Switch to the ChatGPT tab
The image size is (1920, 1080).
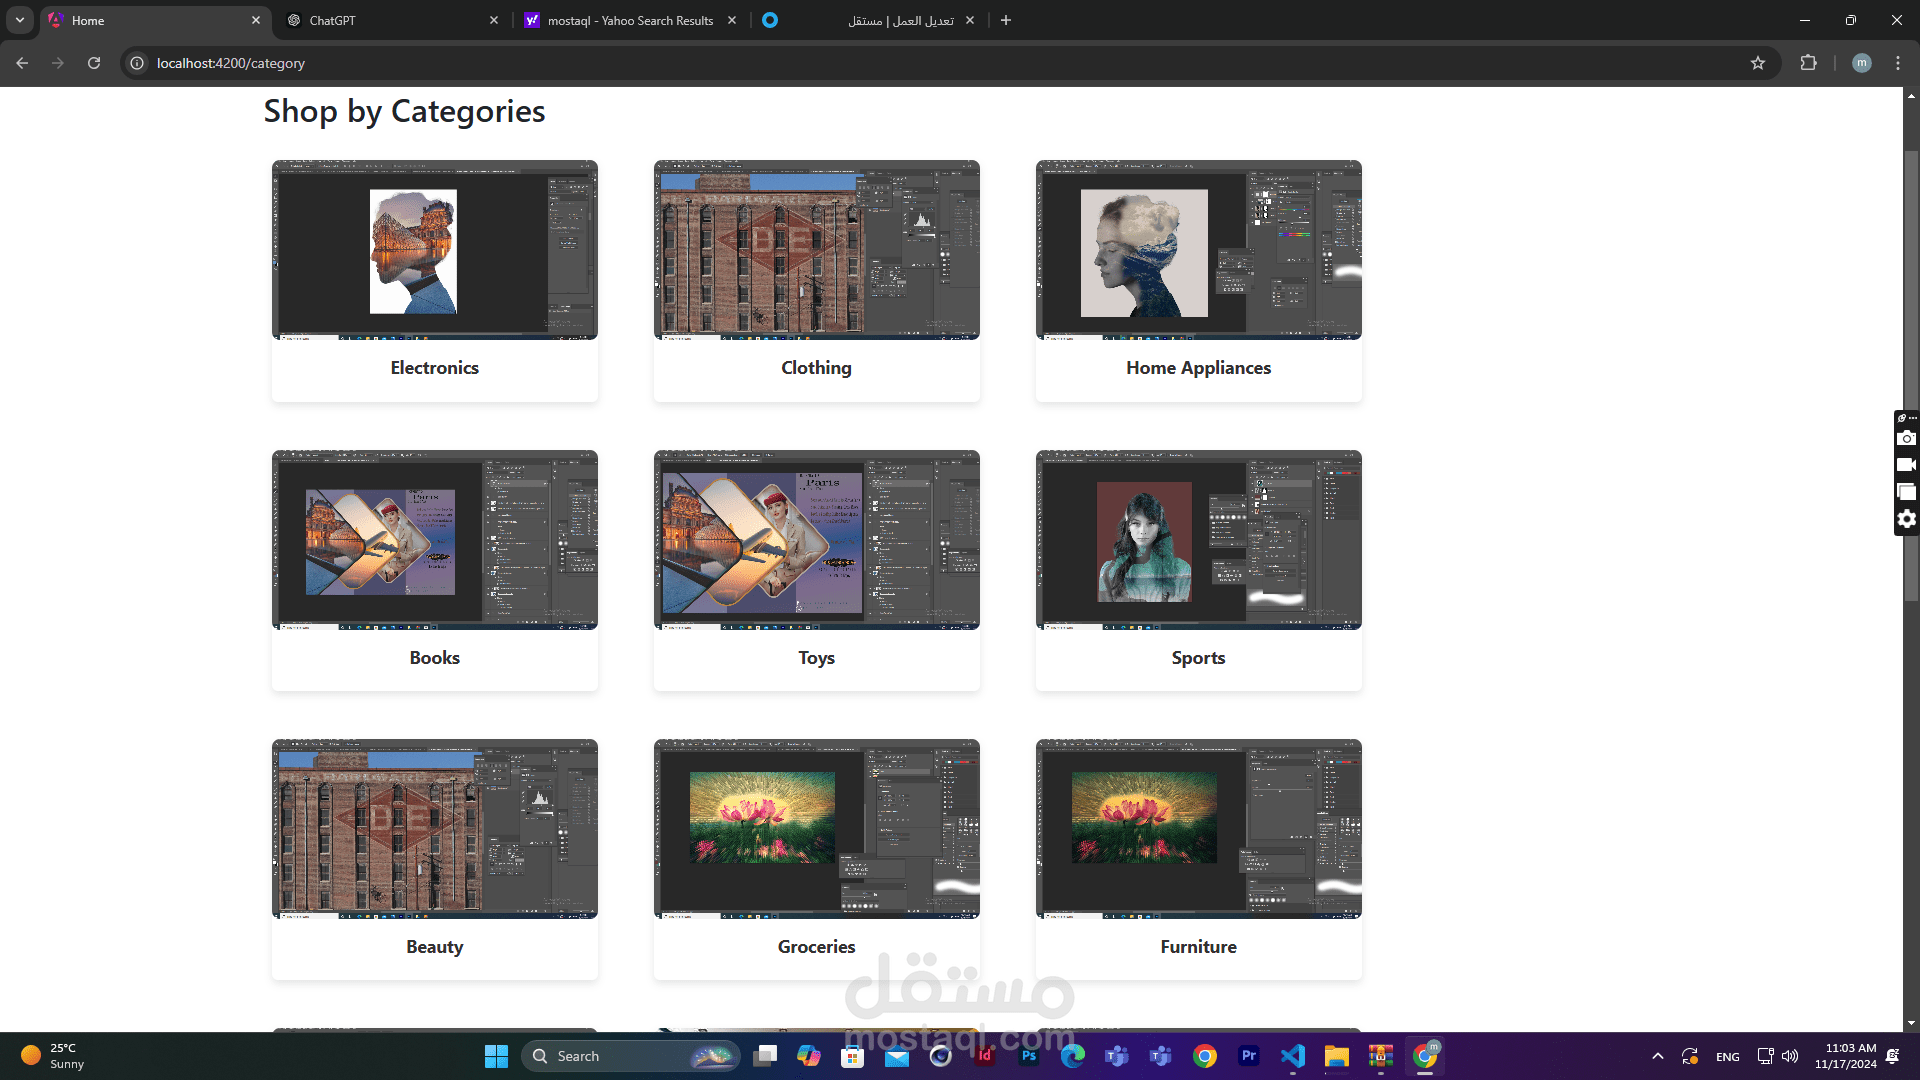390,20
